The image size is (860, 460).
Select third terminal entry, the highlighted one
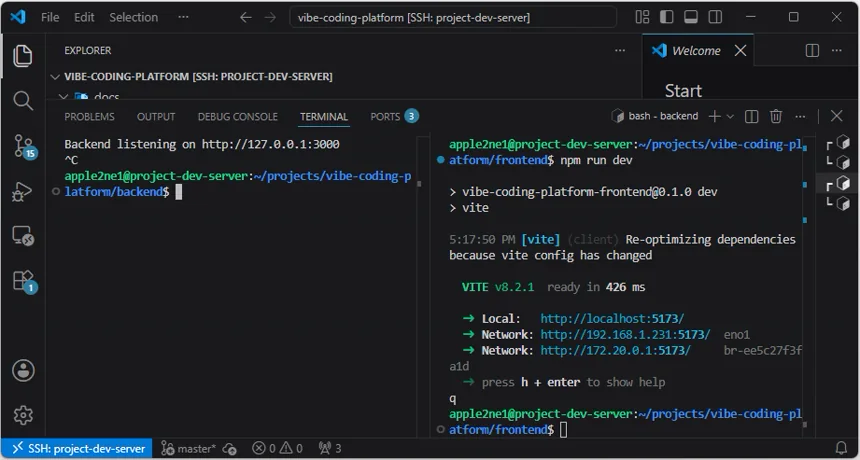point(838,184)
